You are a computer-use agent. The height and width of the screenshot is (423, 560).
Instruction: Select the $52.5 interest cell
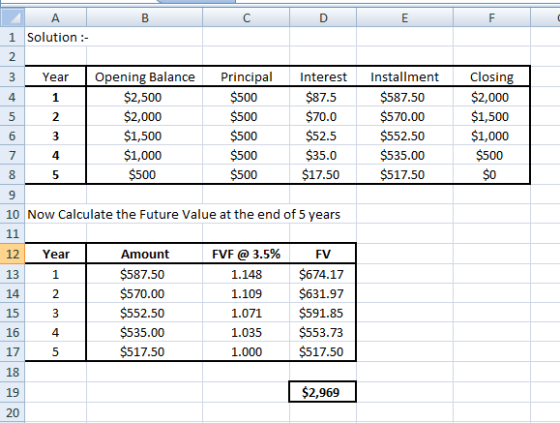point(323,135)
